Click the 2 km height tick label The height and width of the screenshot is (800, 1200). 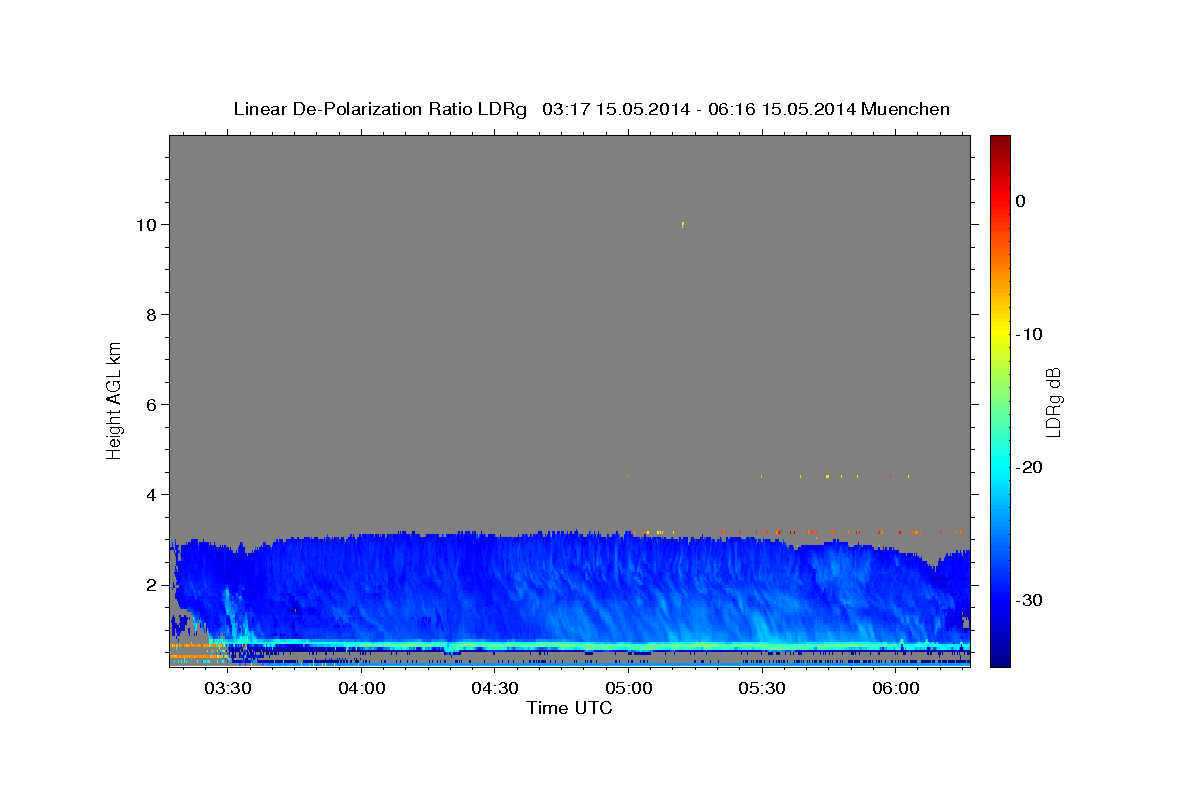[151, 585]
